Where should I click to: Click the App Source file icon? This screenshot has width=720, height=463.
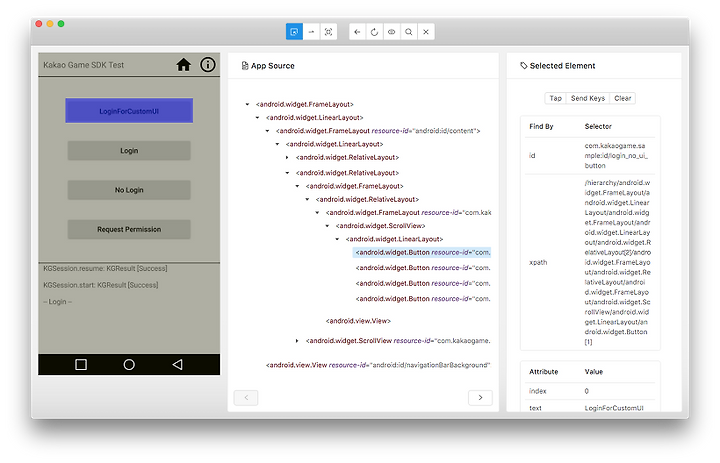[245, 66]
